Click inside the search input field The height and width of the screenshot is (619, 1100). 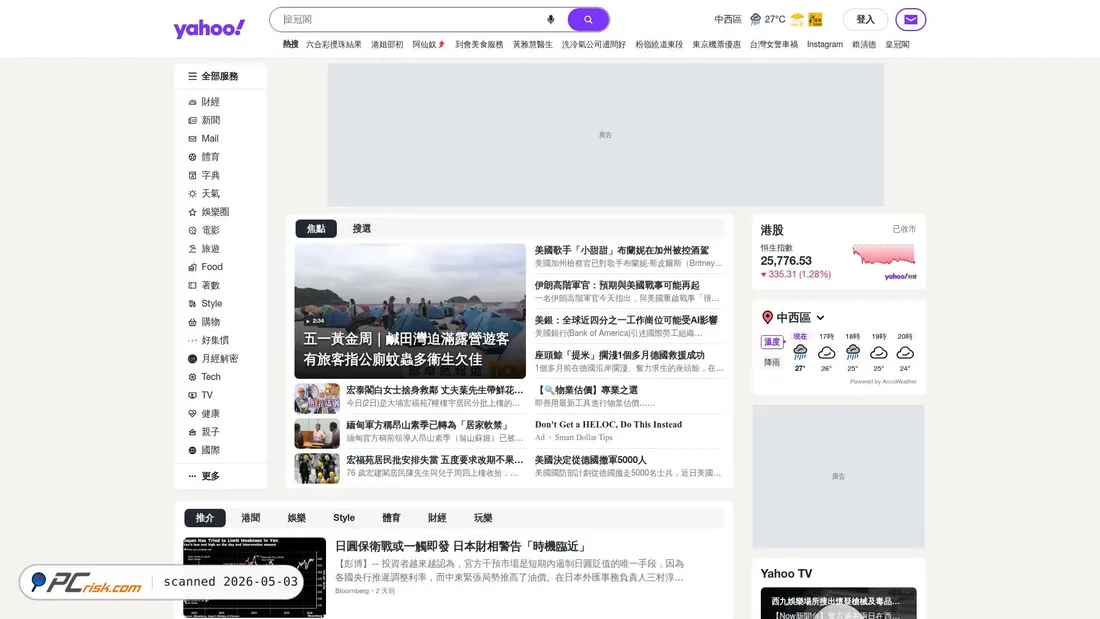(x=410, y=20)
